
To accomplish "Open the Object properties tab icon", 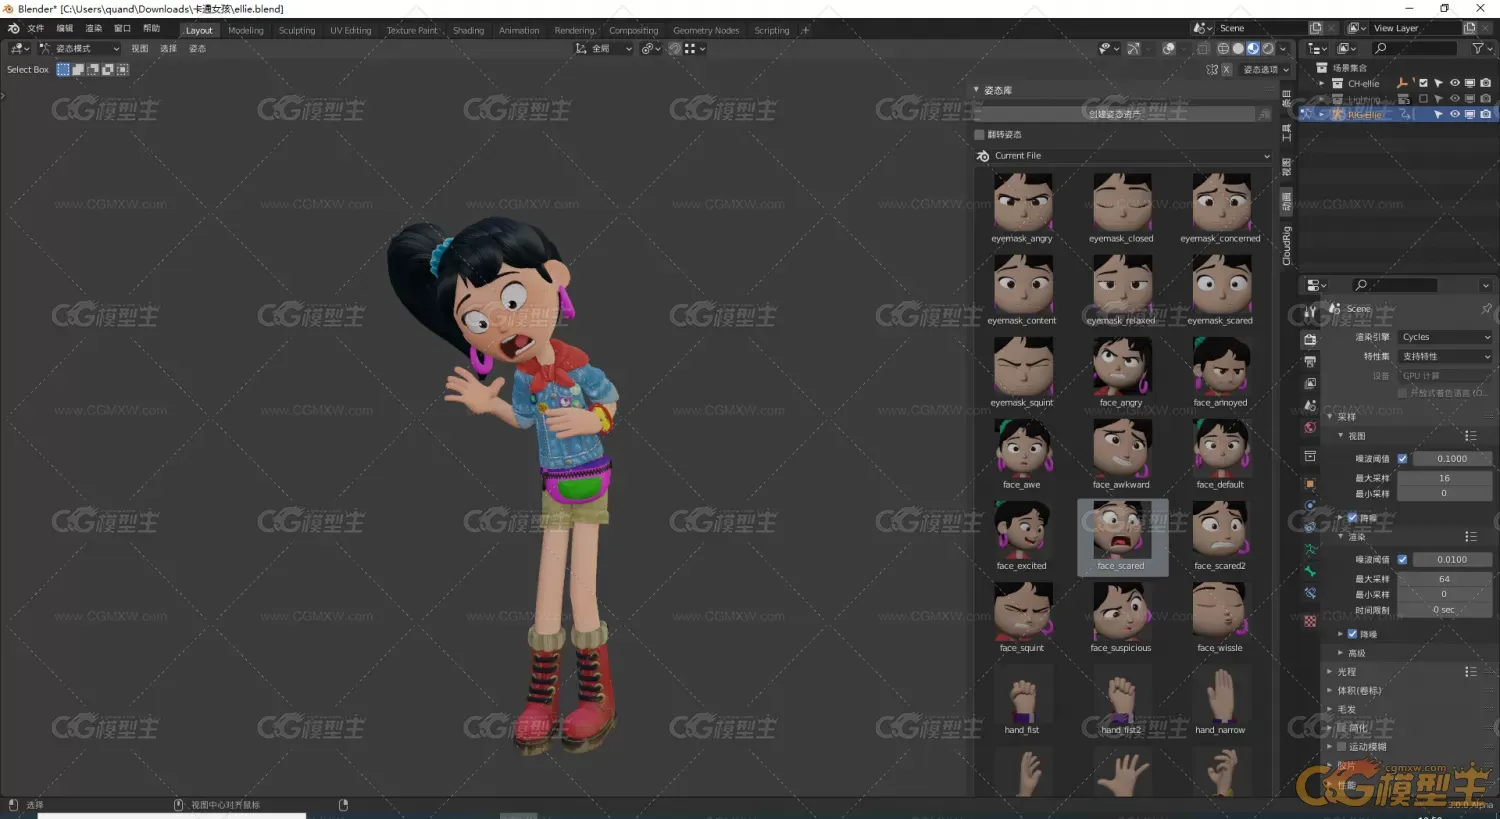I will [x=1310, y=483].
